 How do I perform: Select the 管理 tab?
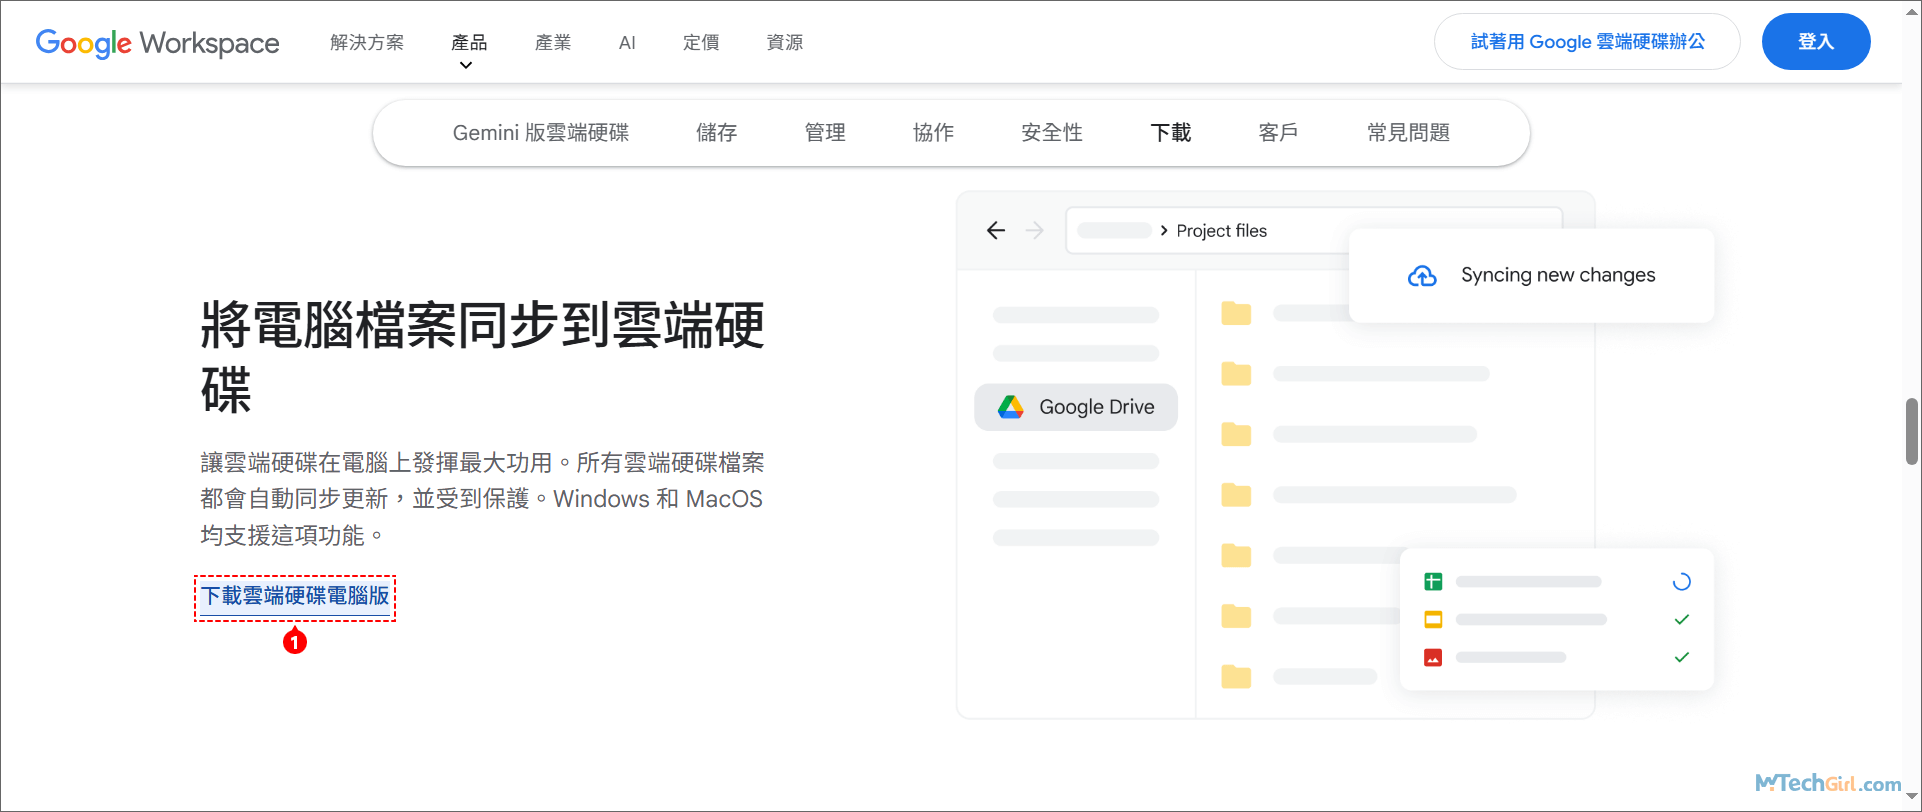[x=825, y=133]
